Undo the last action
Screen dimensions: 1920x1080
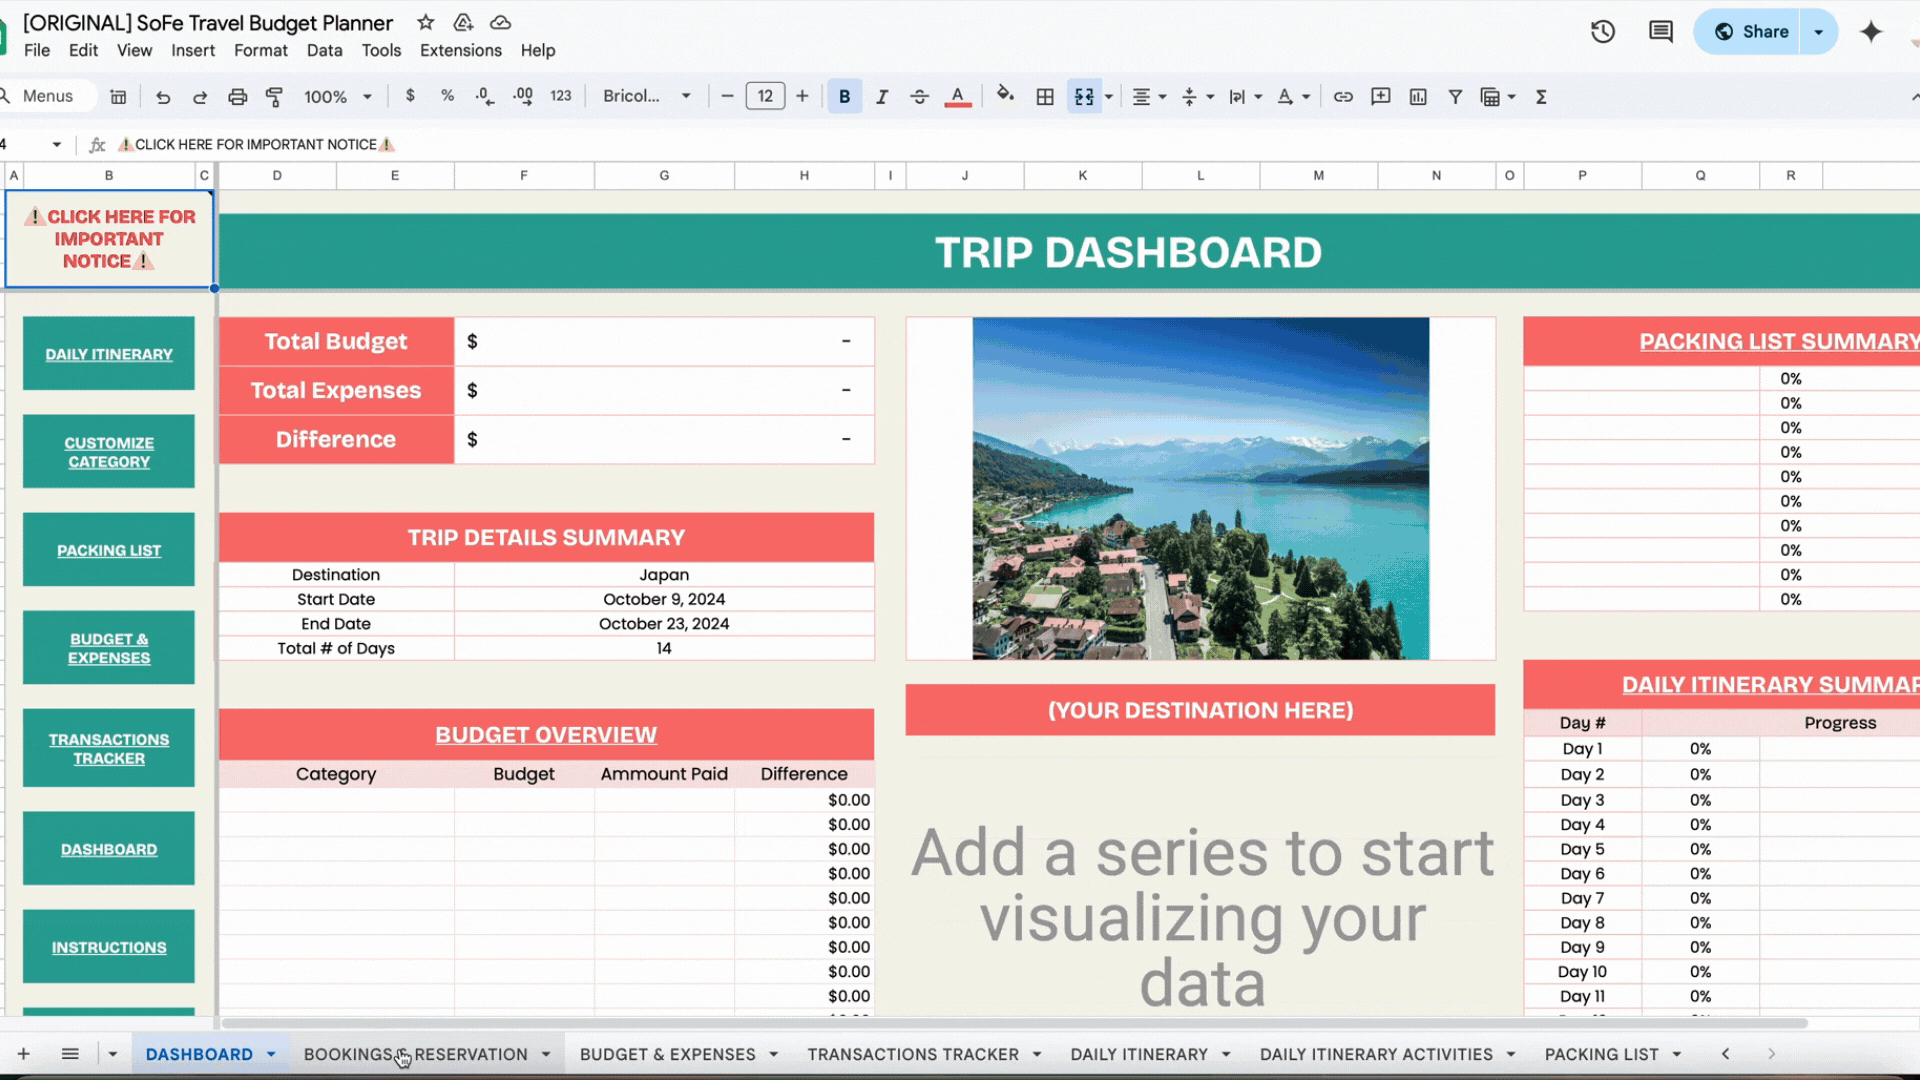coord(163,97)
